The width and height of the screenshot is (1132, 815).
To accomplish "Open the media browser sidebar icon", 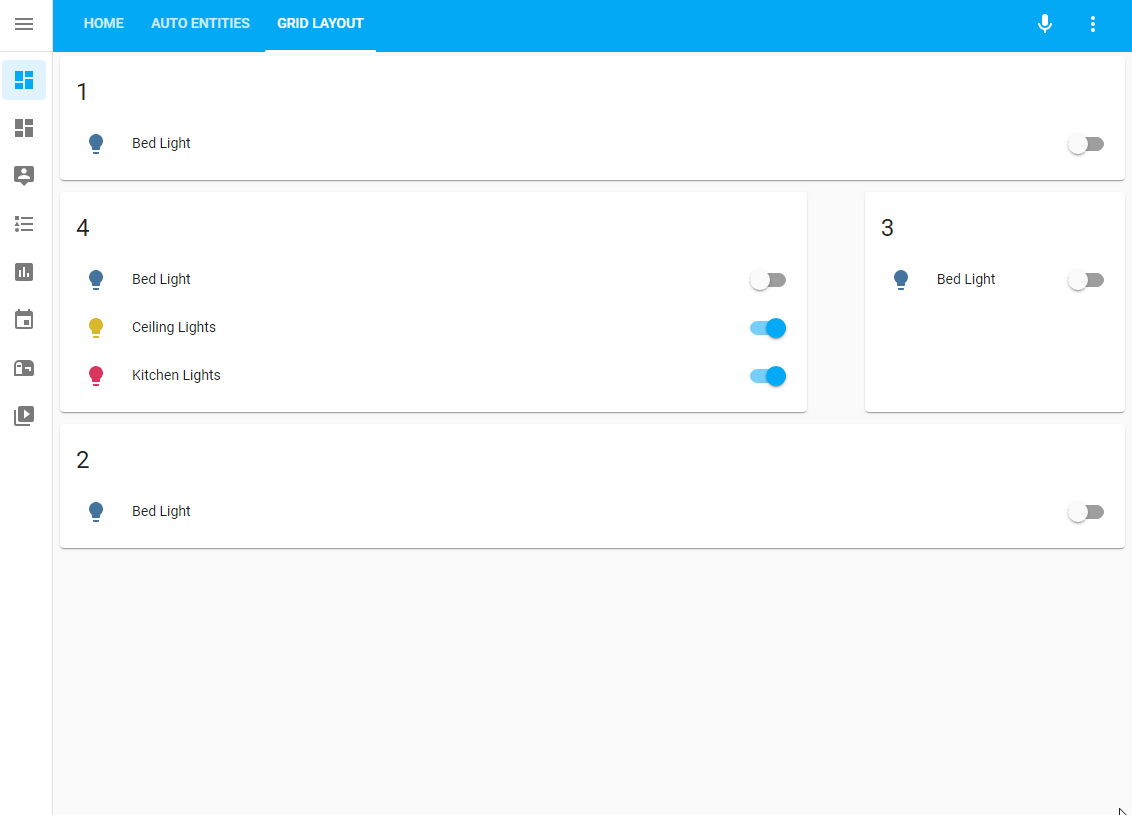I will click(x=24, y=416).
